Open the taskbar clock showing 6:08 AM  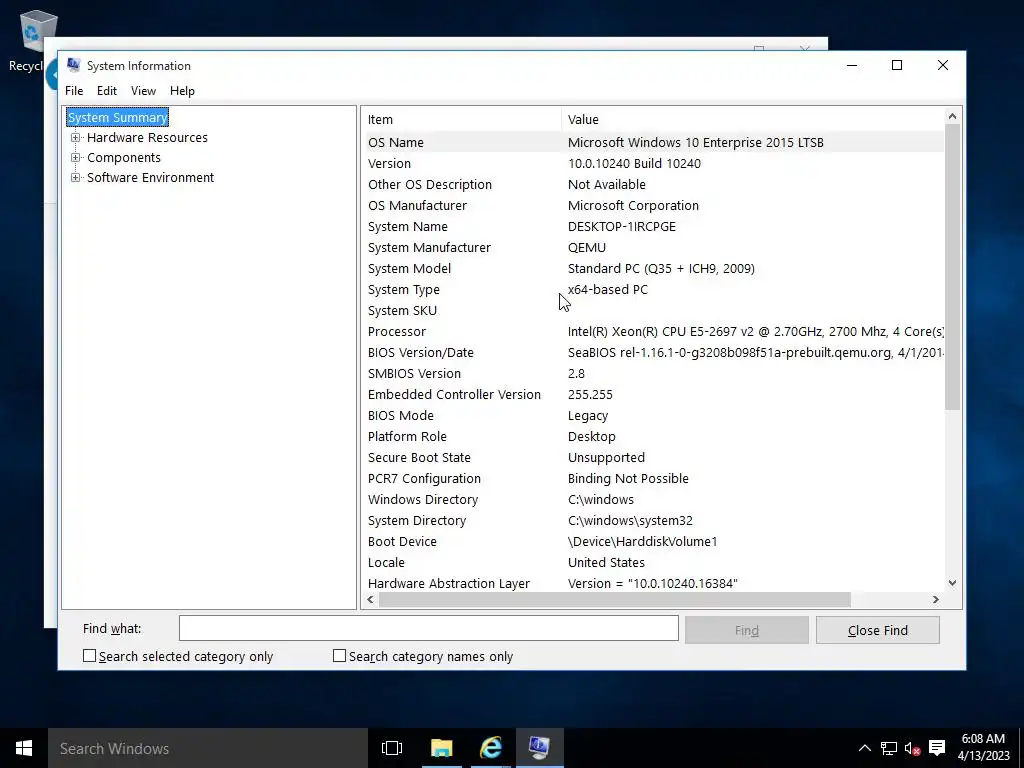point(983,748)
